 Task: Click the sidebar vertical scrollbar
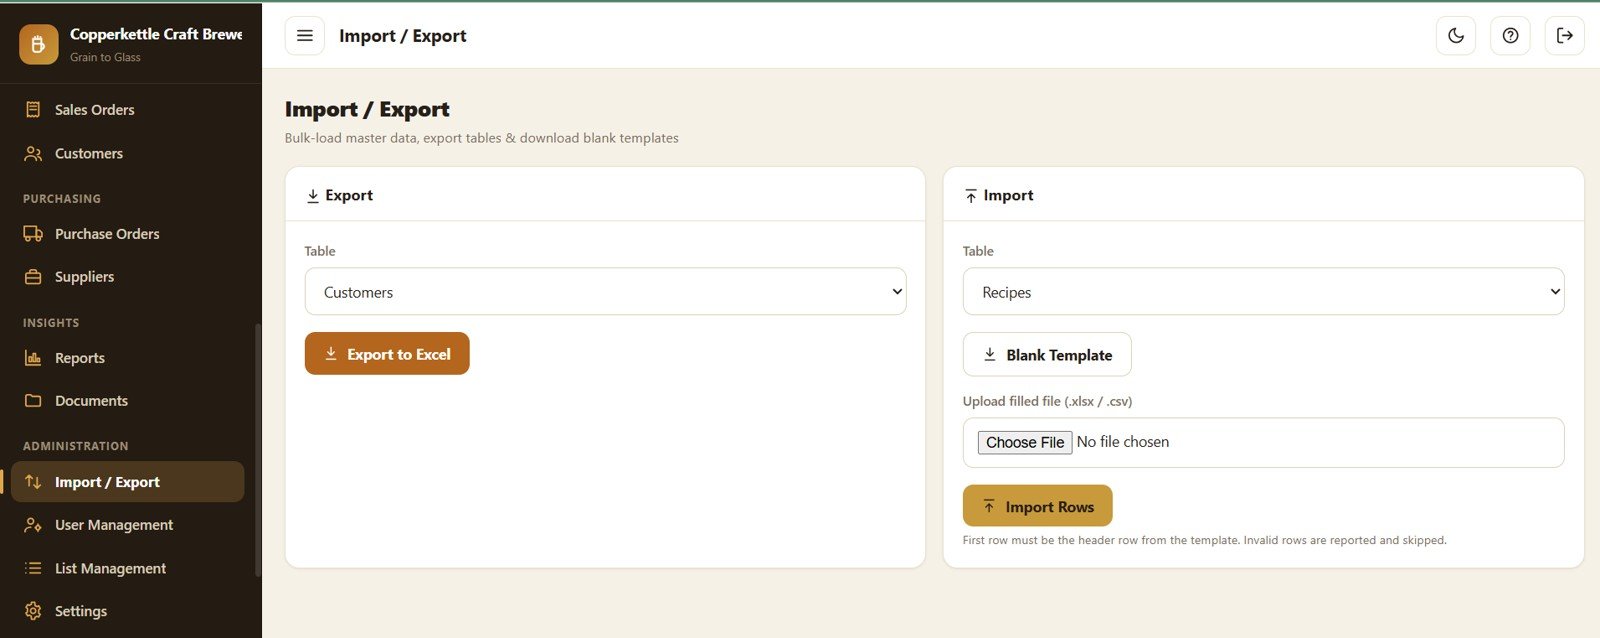258,450
